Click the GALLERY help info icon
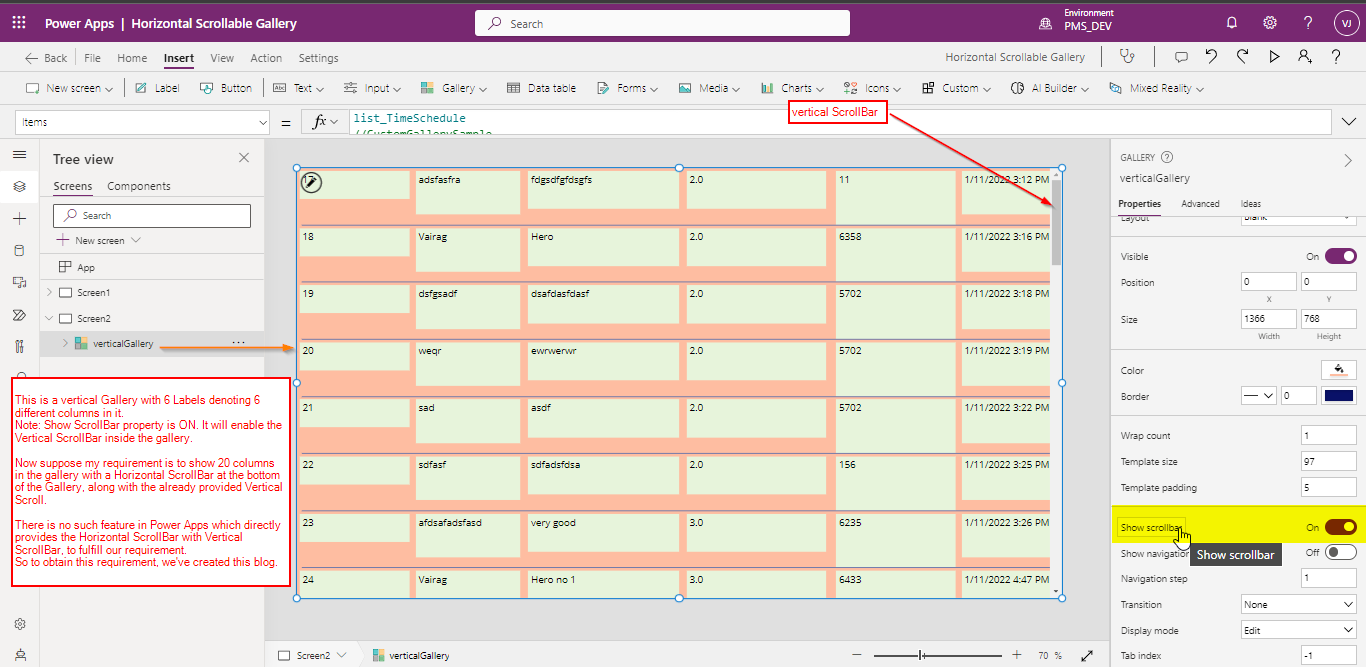The width and height of the screenshot is (1366, 667). point(1167,157)
